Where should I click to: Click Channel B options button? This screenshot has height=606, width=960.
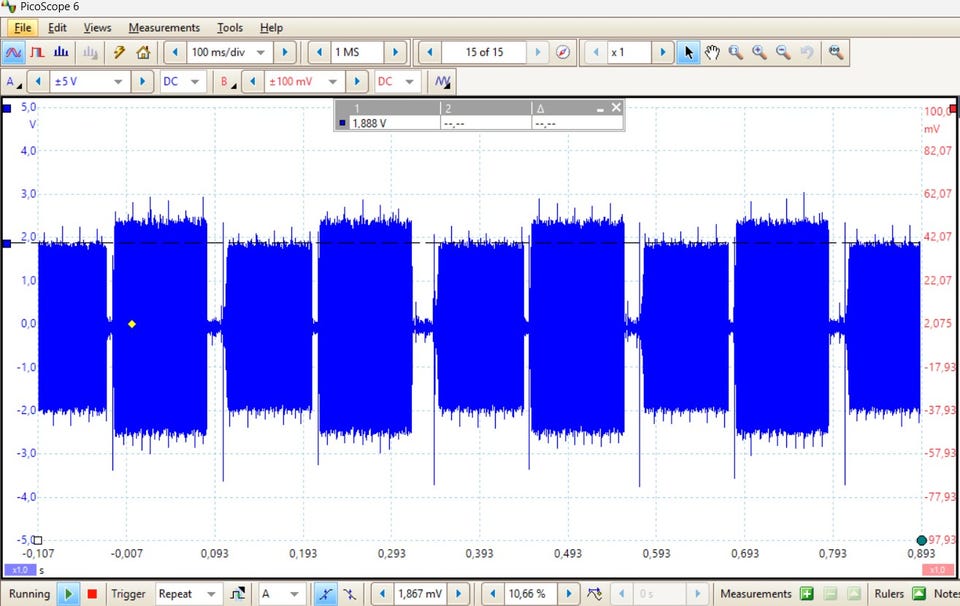click(x=228, y=82)
